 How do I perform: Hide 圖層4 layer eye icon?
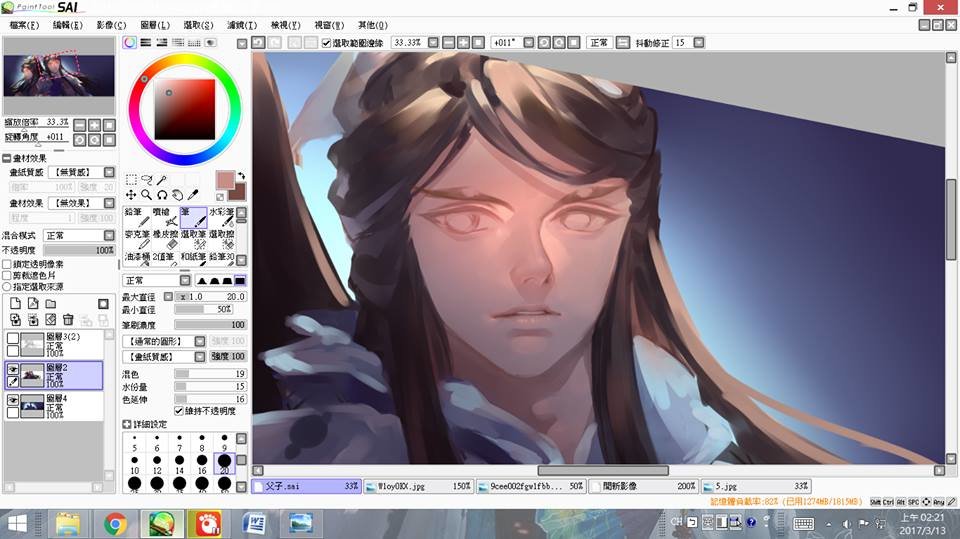tap(12, 399)
